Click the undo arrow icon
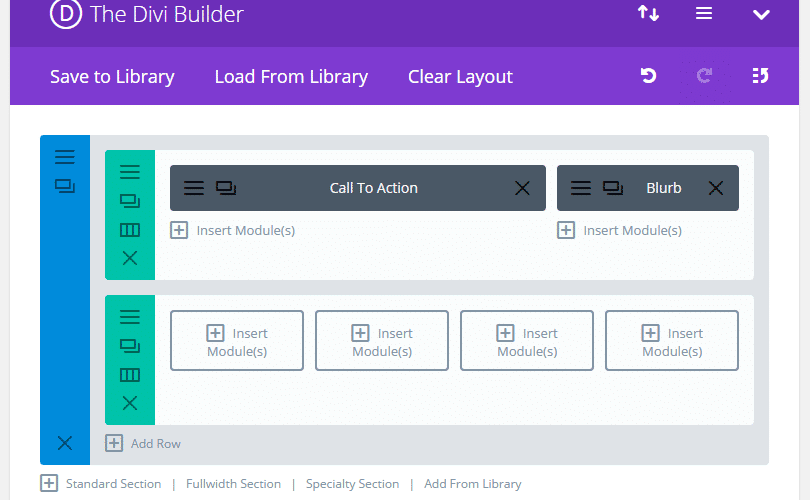 tap(648, 75)
